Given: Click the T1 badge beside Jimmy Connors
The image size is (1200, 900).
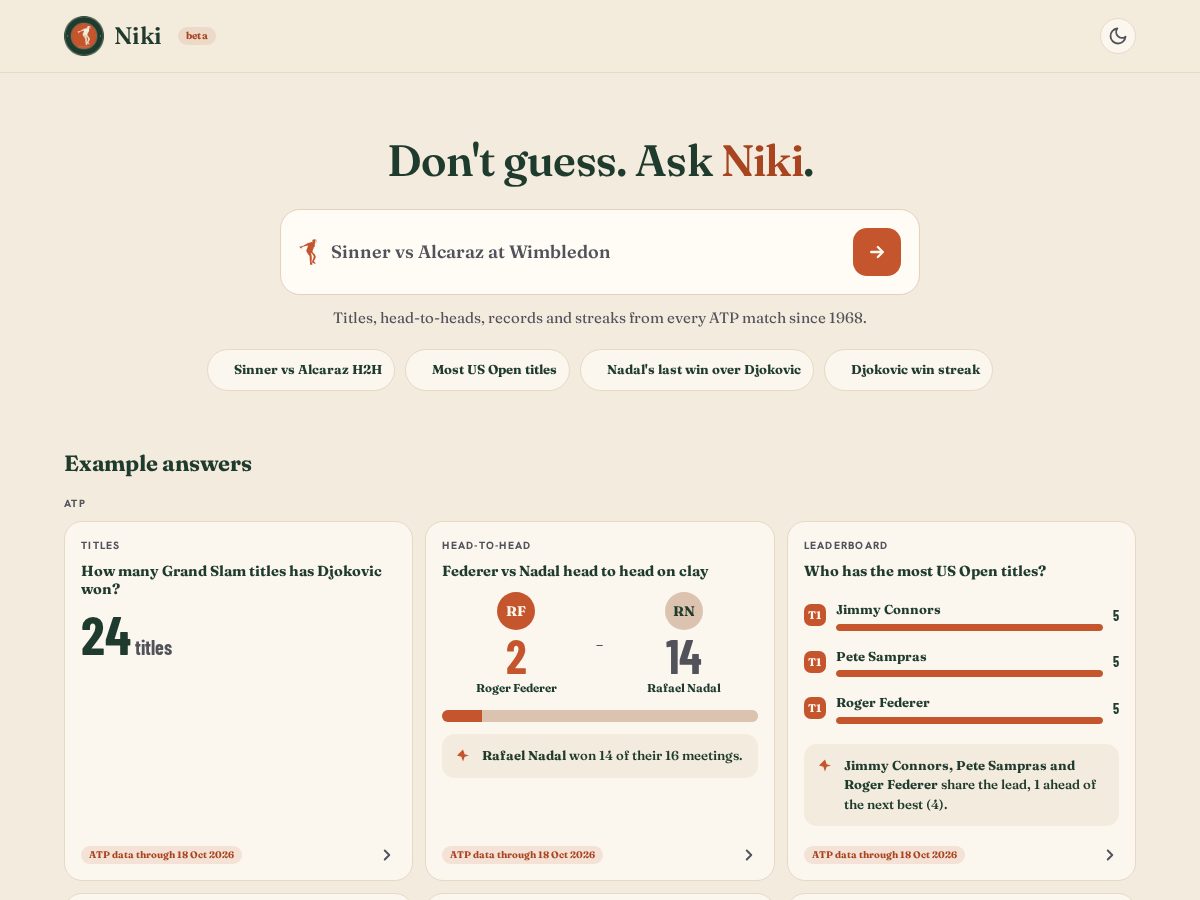Looking at the screenshot, I should (815, 615).
